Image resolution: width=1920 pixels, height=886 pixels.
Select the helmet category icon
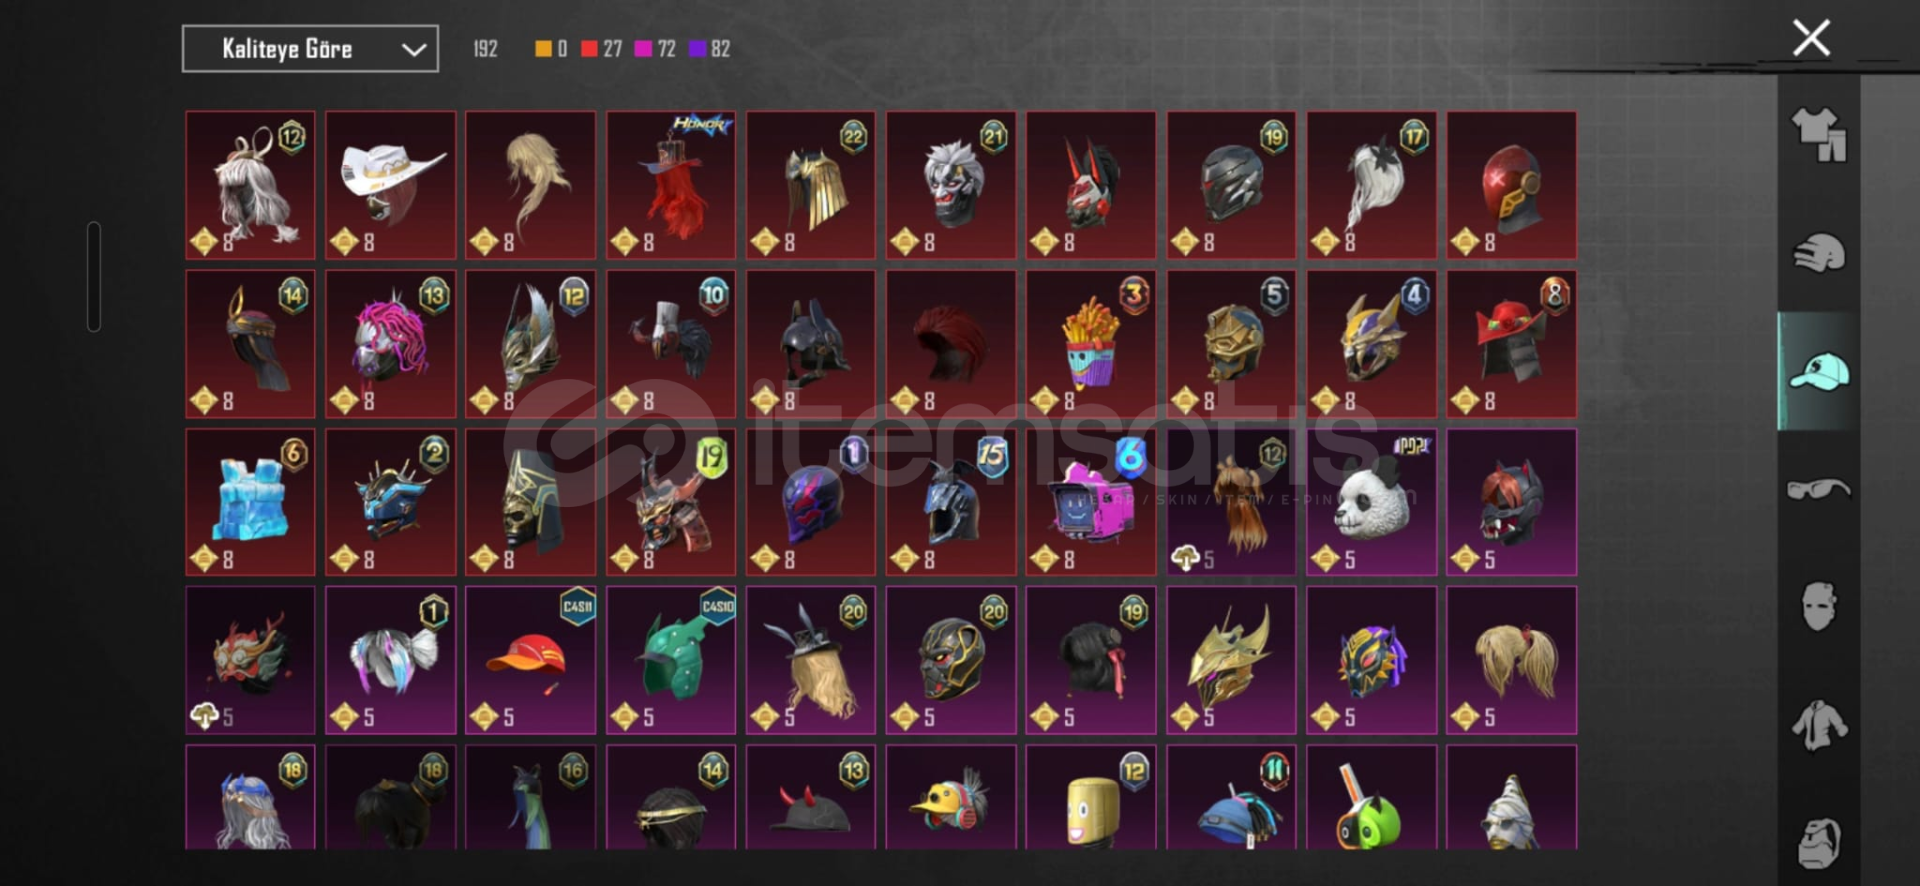click(1819, 253)
